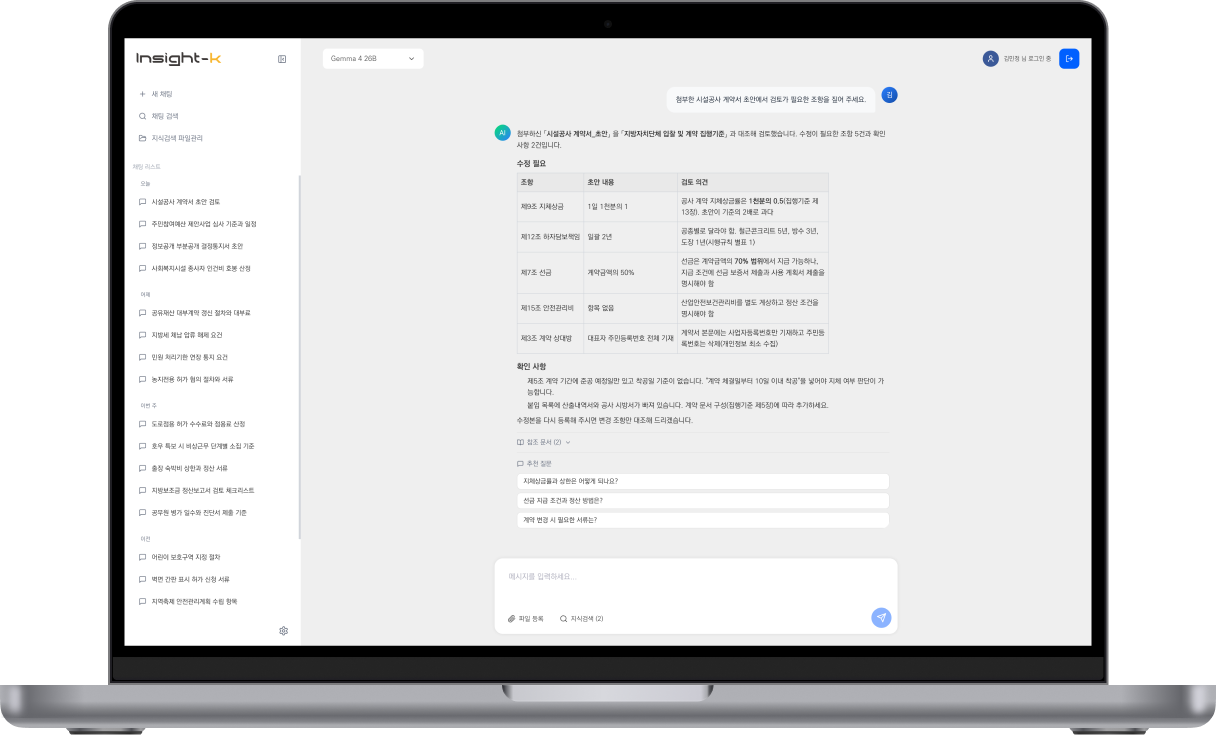Open chat 민원 처리기한 연장 통지 요건

point(190,357)
